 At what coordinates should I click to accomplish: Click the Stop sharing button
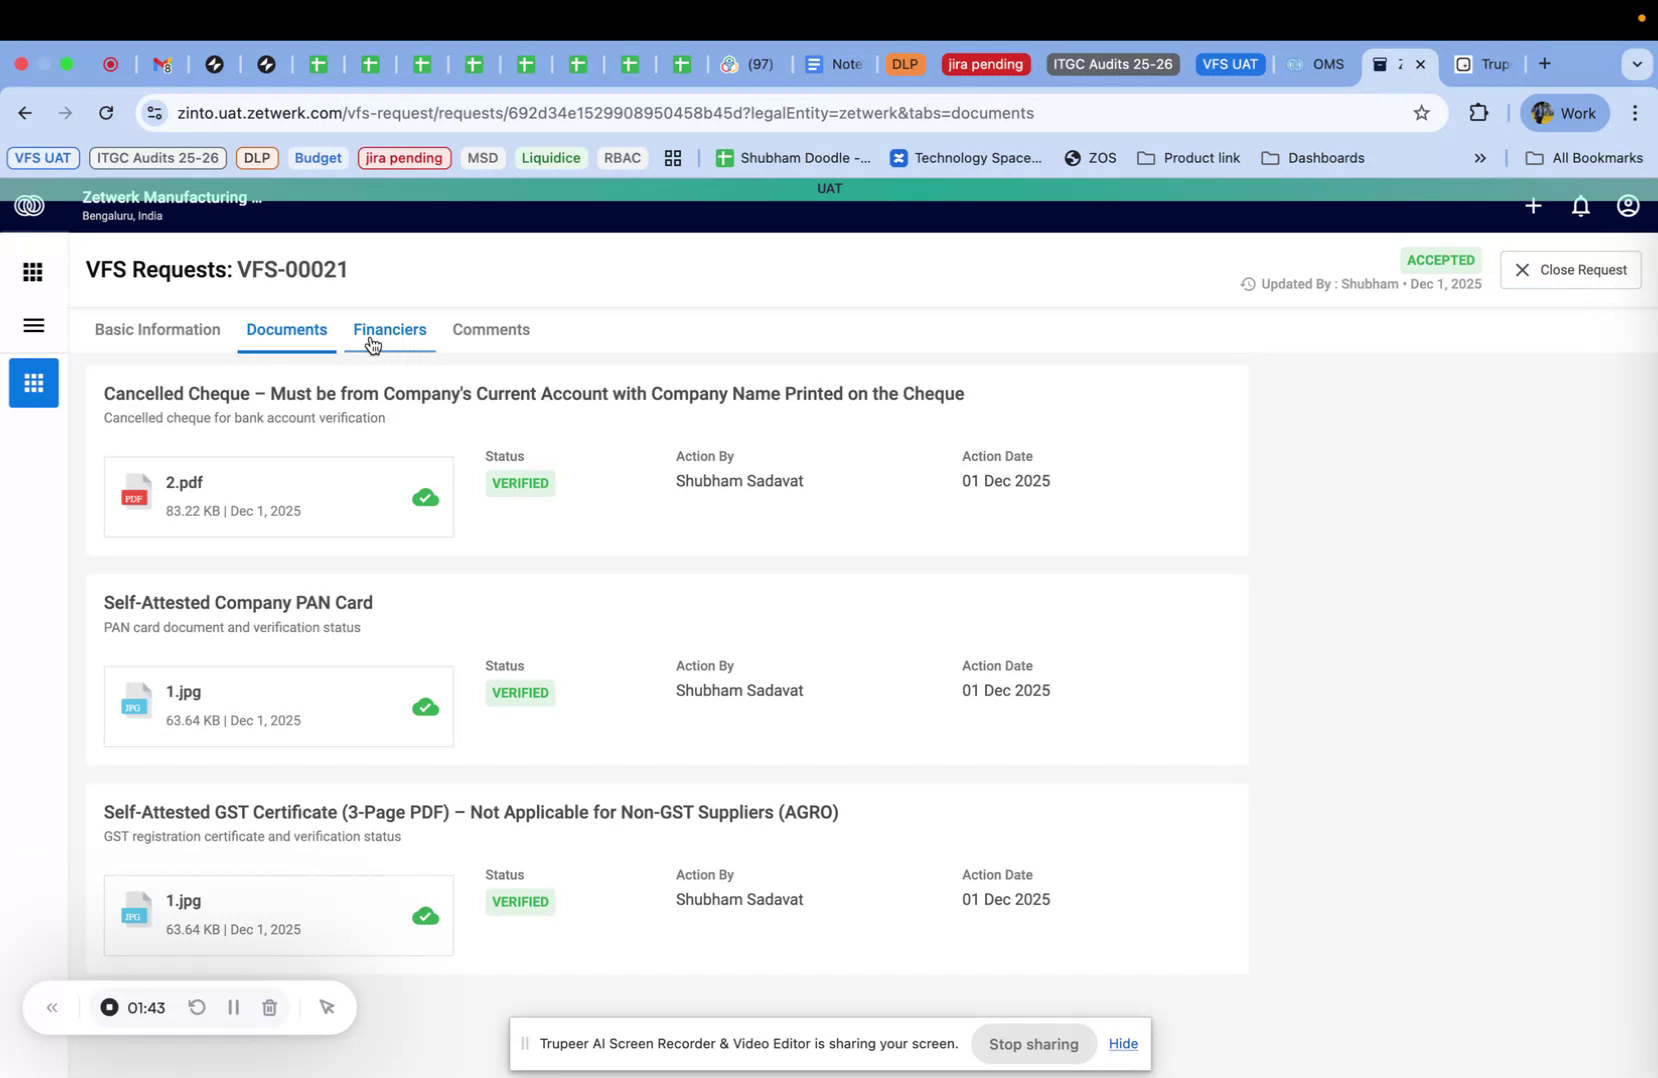coord(1033,1043)
